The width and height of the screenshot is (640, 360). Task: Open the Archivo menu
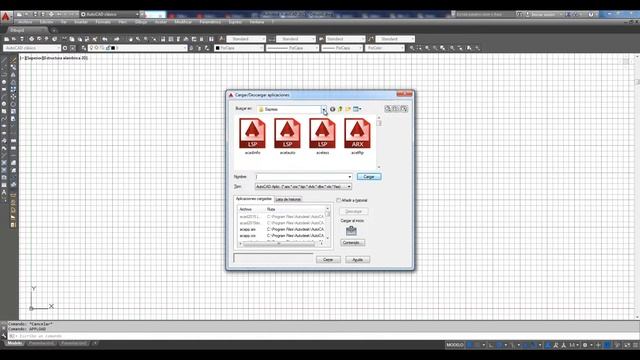(x=25, y=22)
